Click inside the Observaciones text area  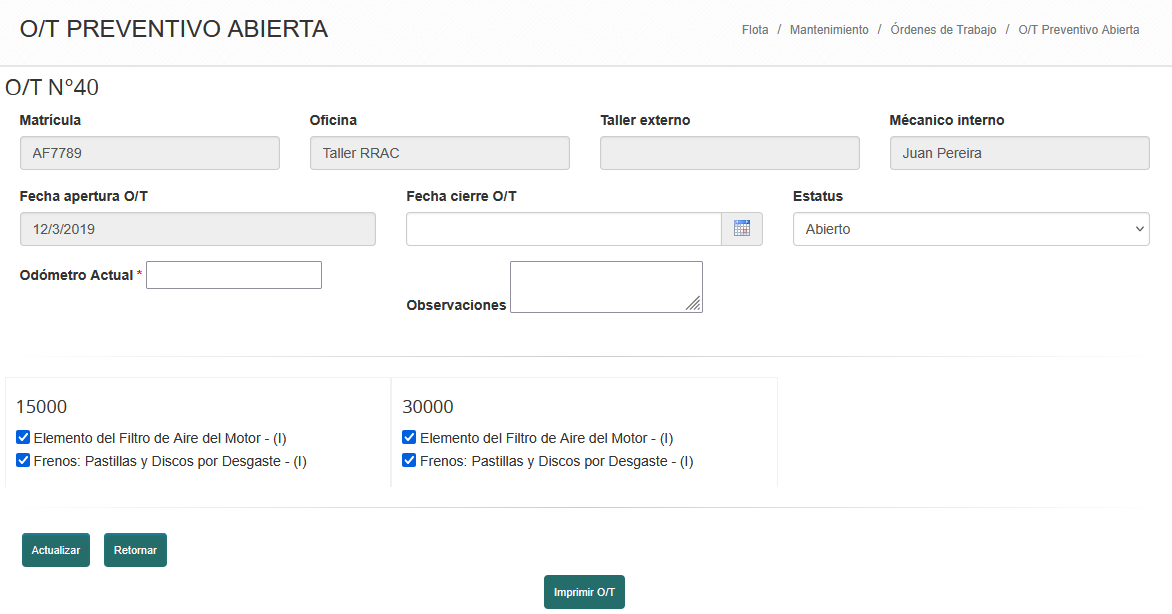coord(606,287)
